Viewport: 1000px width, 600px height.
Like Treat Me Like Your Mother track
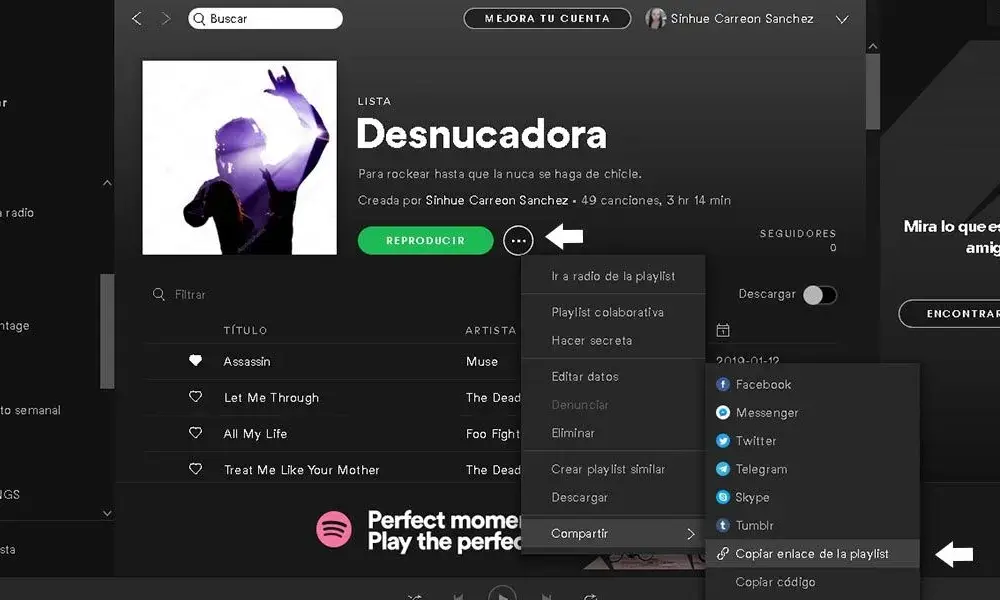tap(195, 469)
